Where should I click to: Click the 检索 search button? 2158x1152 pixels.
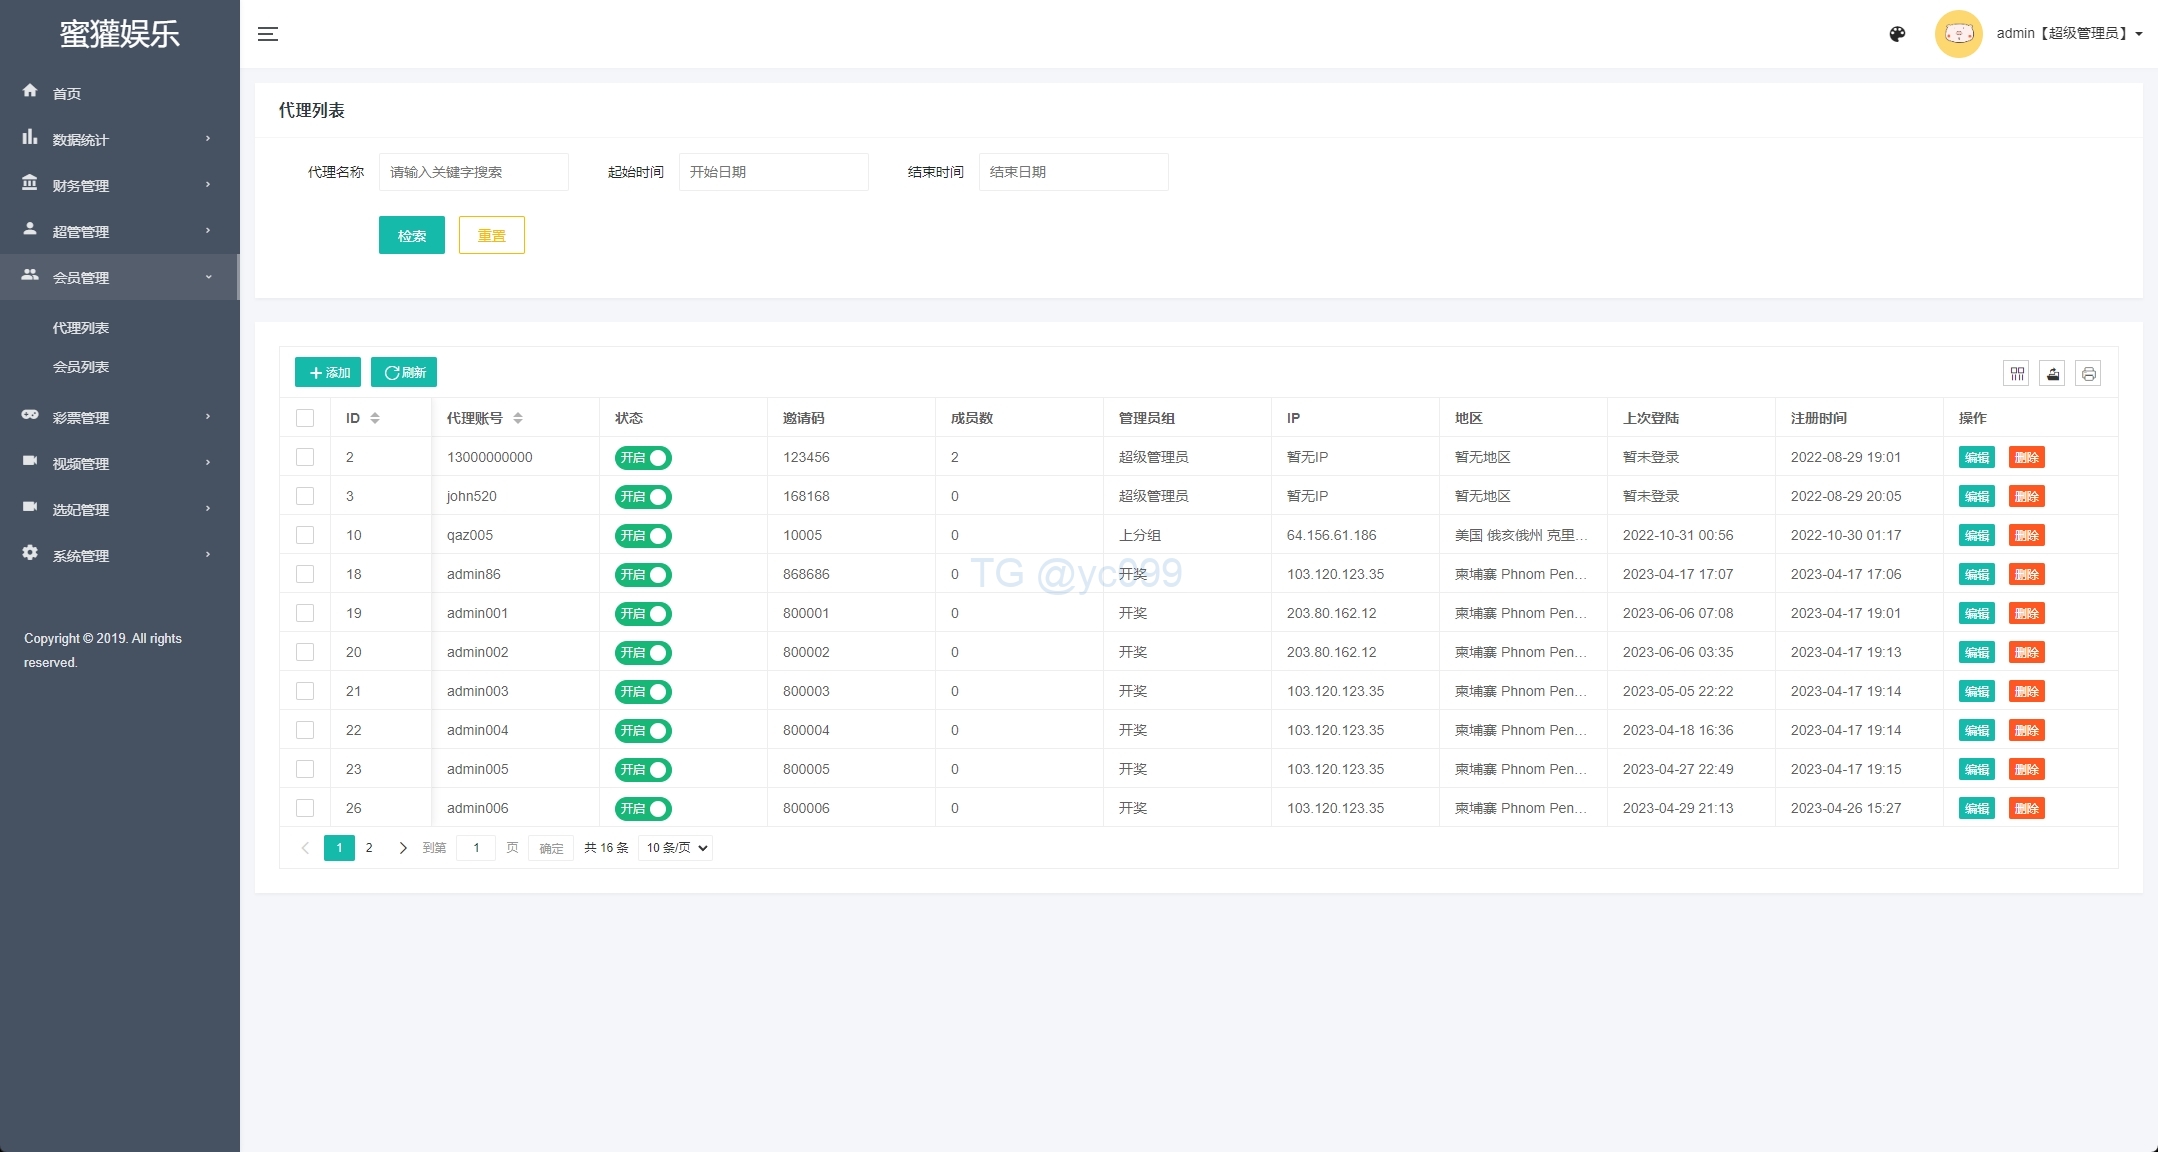click(x=411, y=236)
